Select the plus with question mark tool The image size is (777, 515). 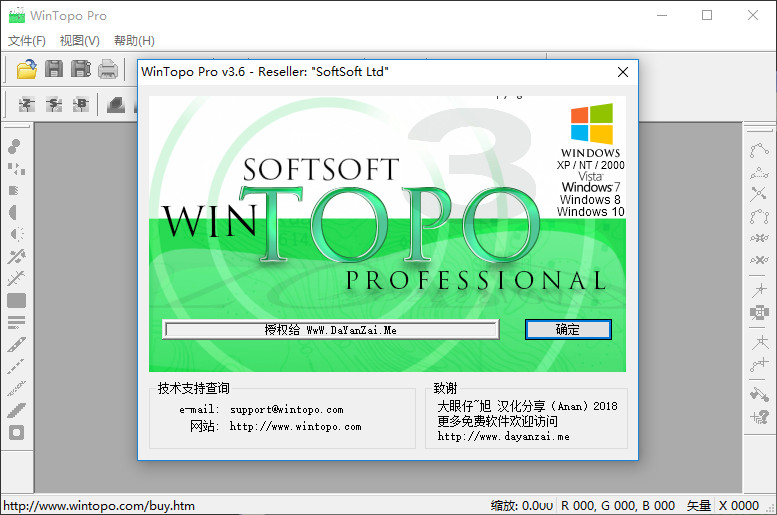pyautogui.click(x=759, y=416)
